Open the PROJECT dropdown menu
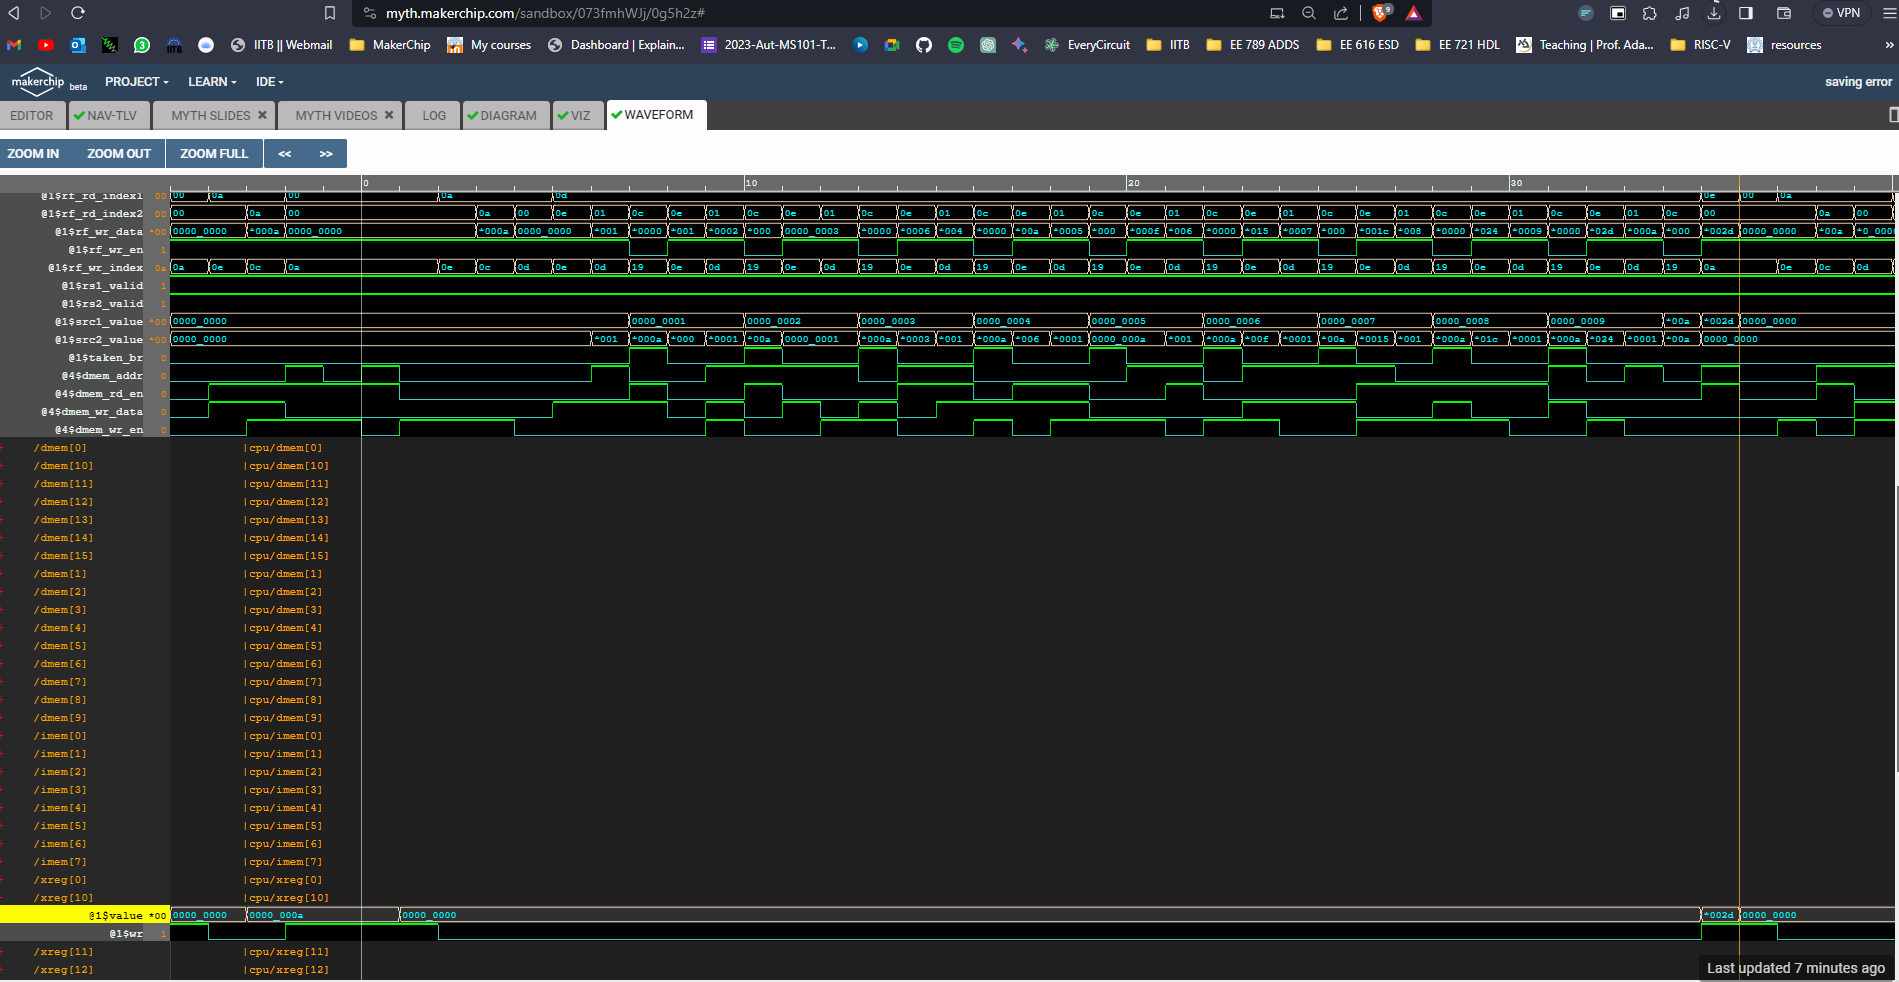Viewport: 1899px width, 982px height. point(137,82)
